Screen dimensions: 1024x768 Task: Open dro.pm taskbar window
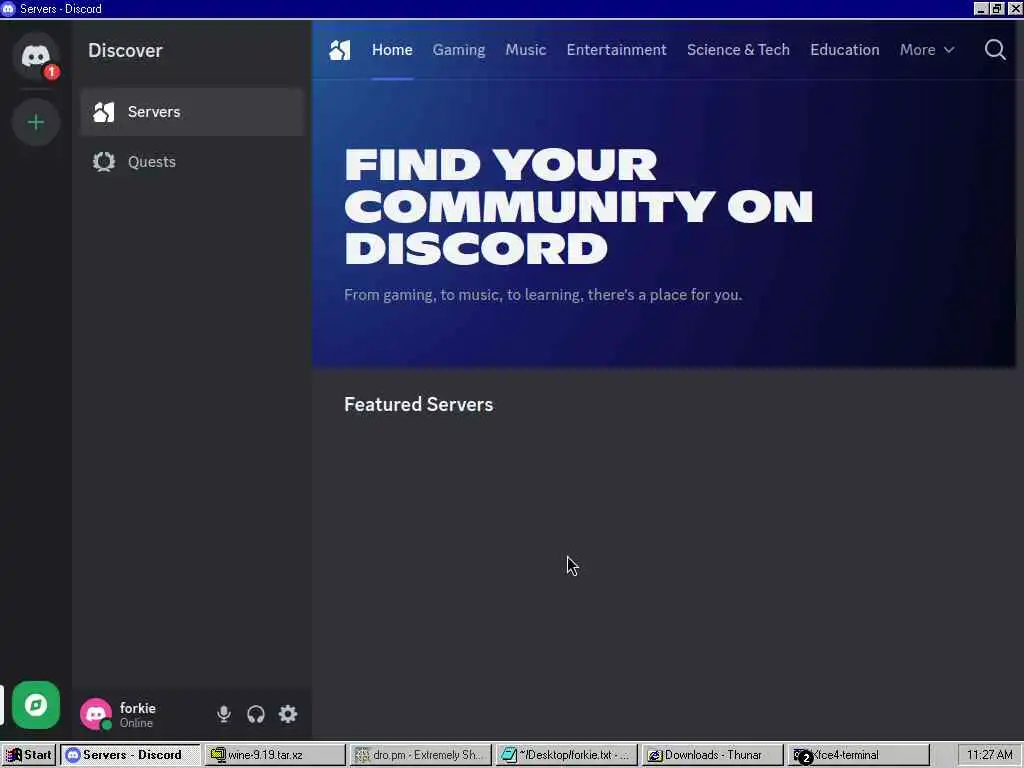point(420,755)
